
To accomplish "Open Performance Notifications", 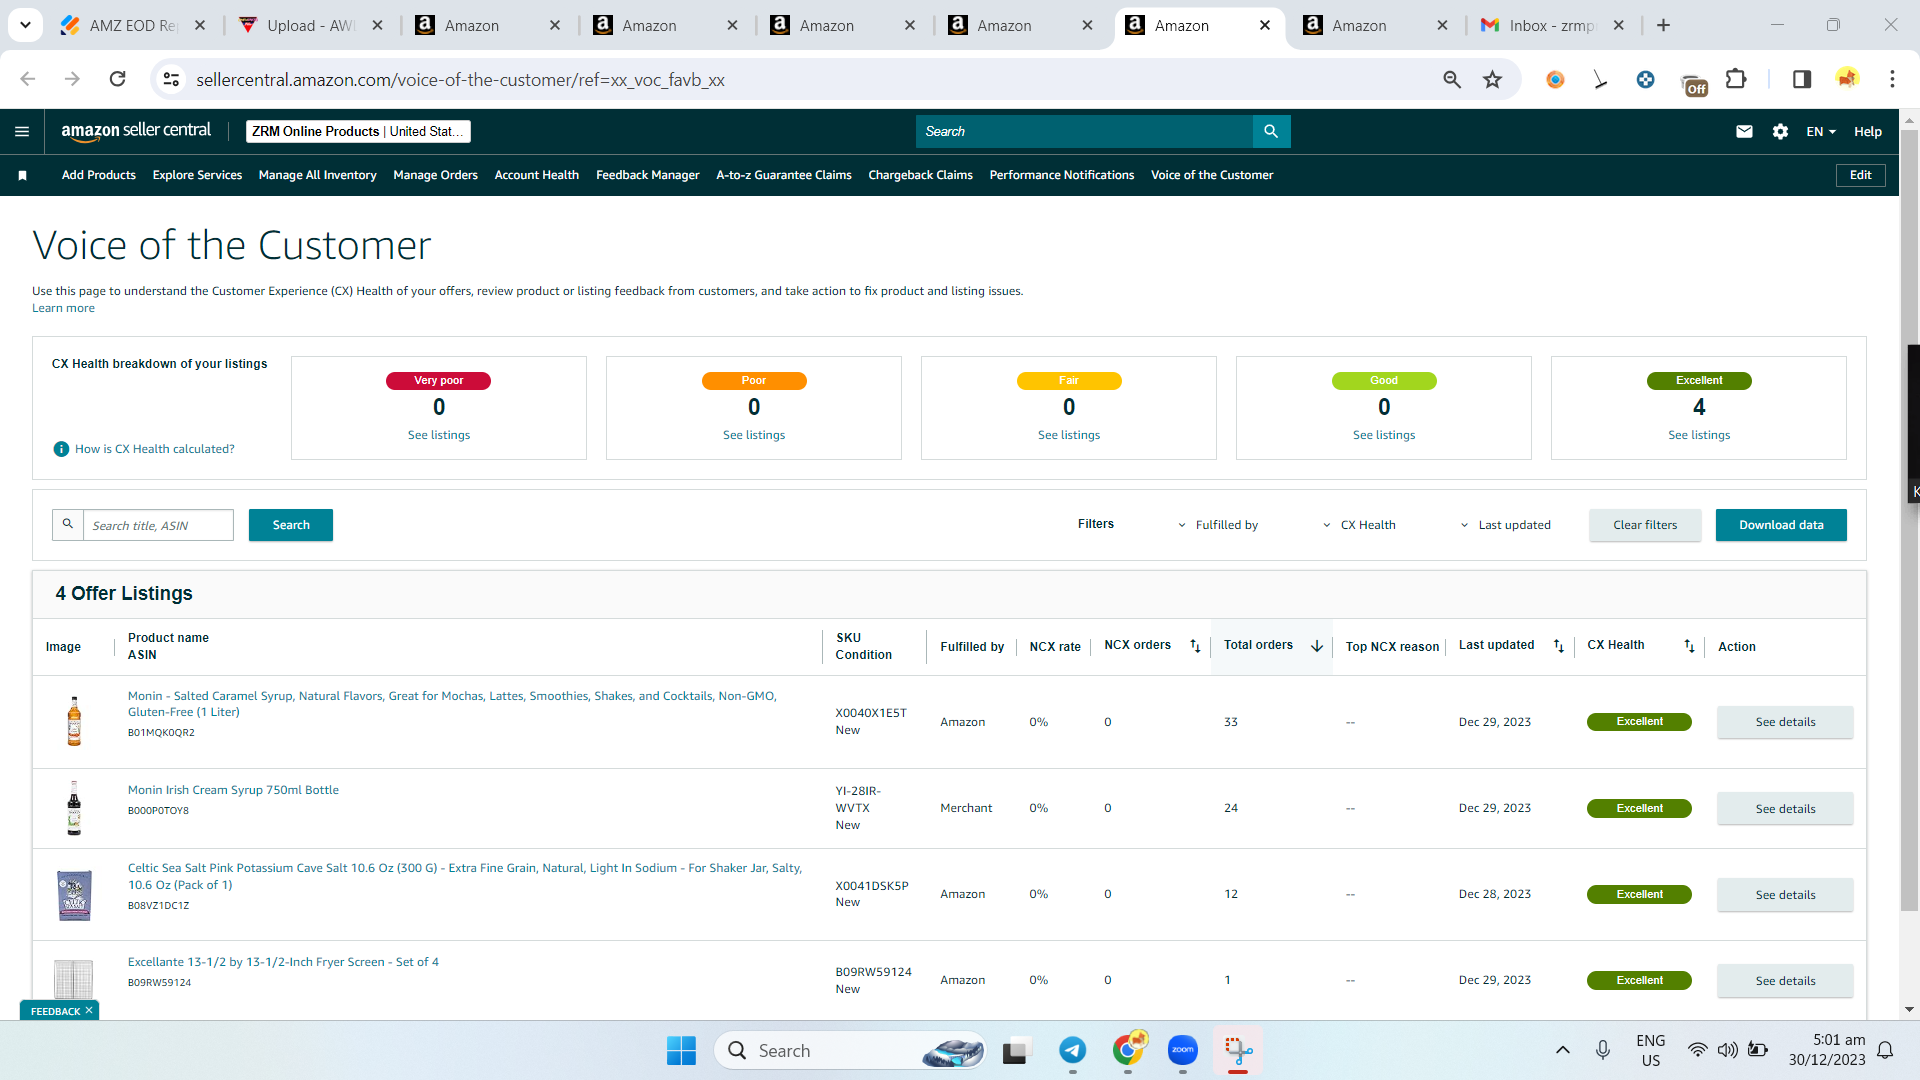I will 1061,175.
